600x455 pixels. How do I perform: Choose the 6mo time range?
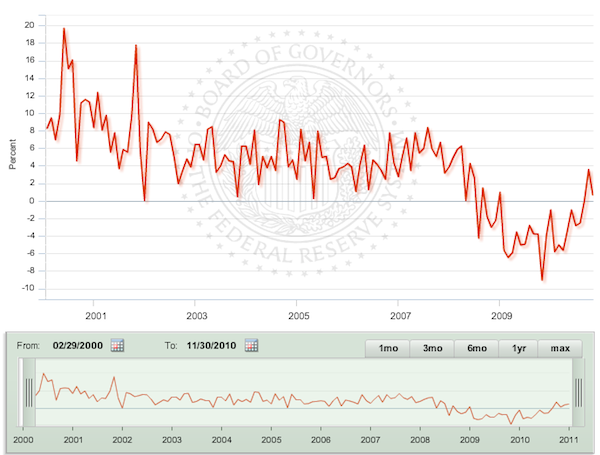pyautogui.click(x=475, y=348)
